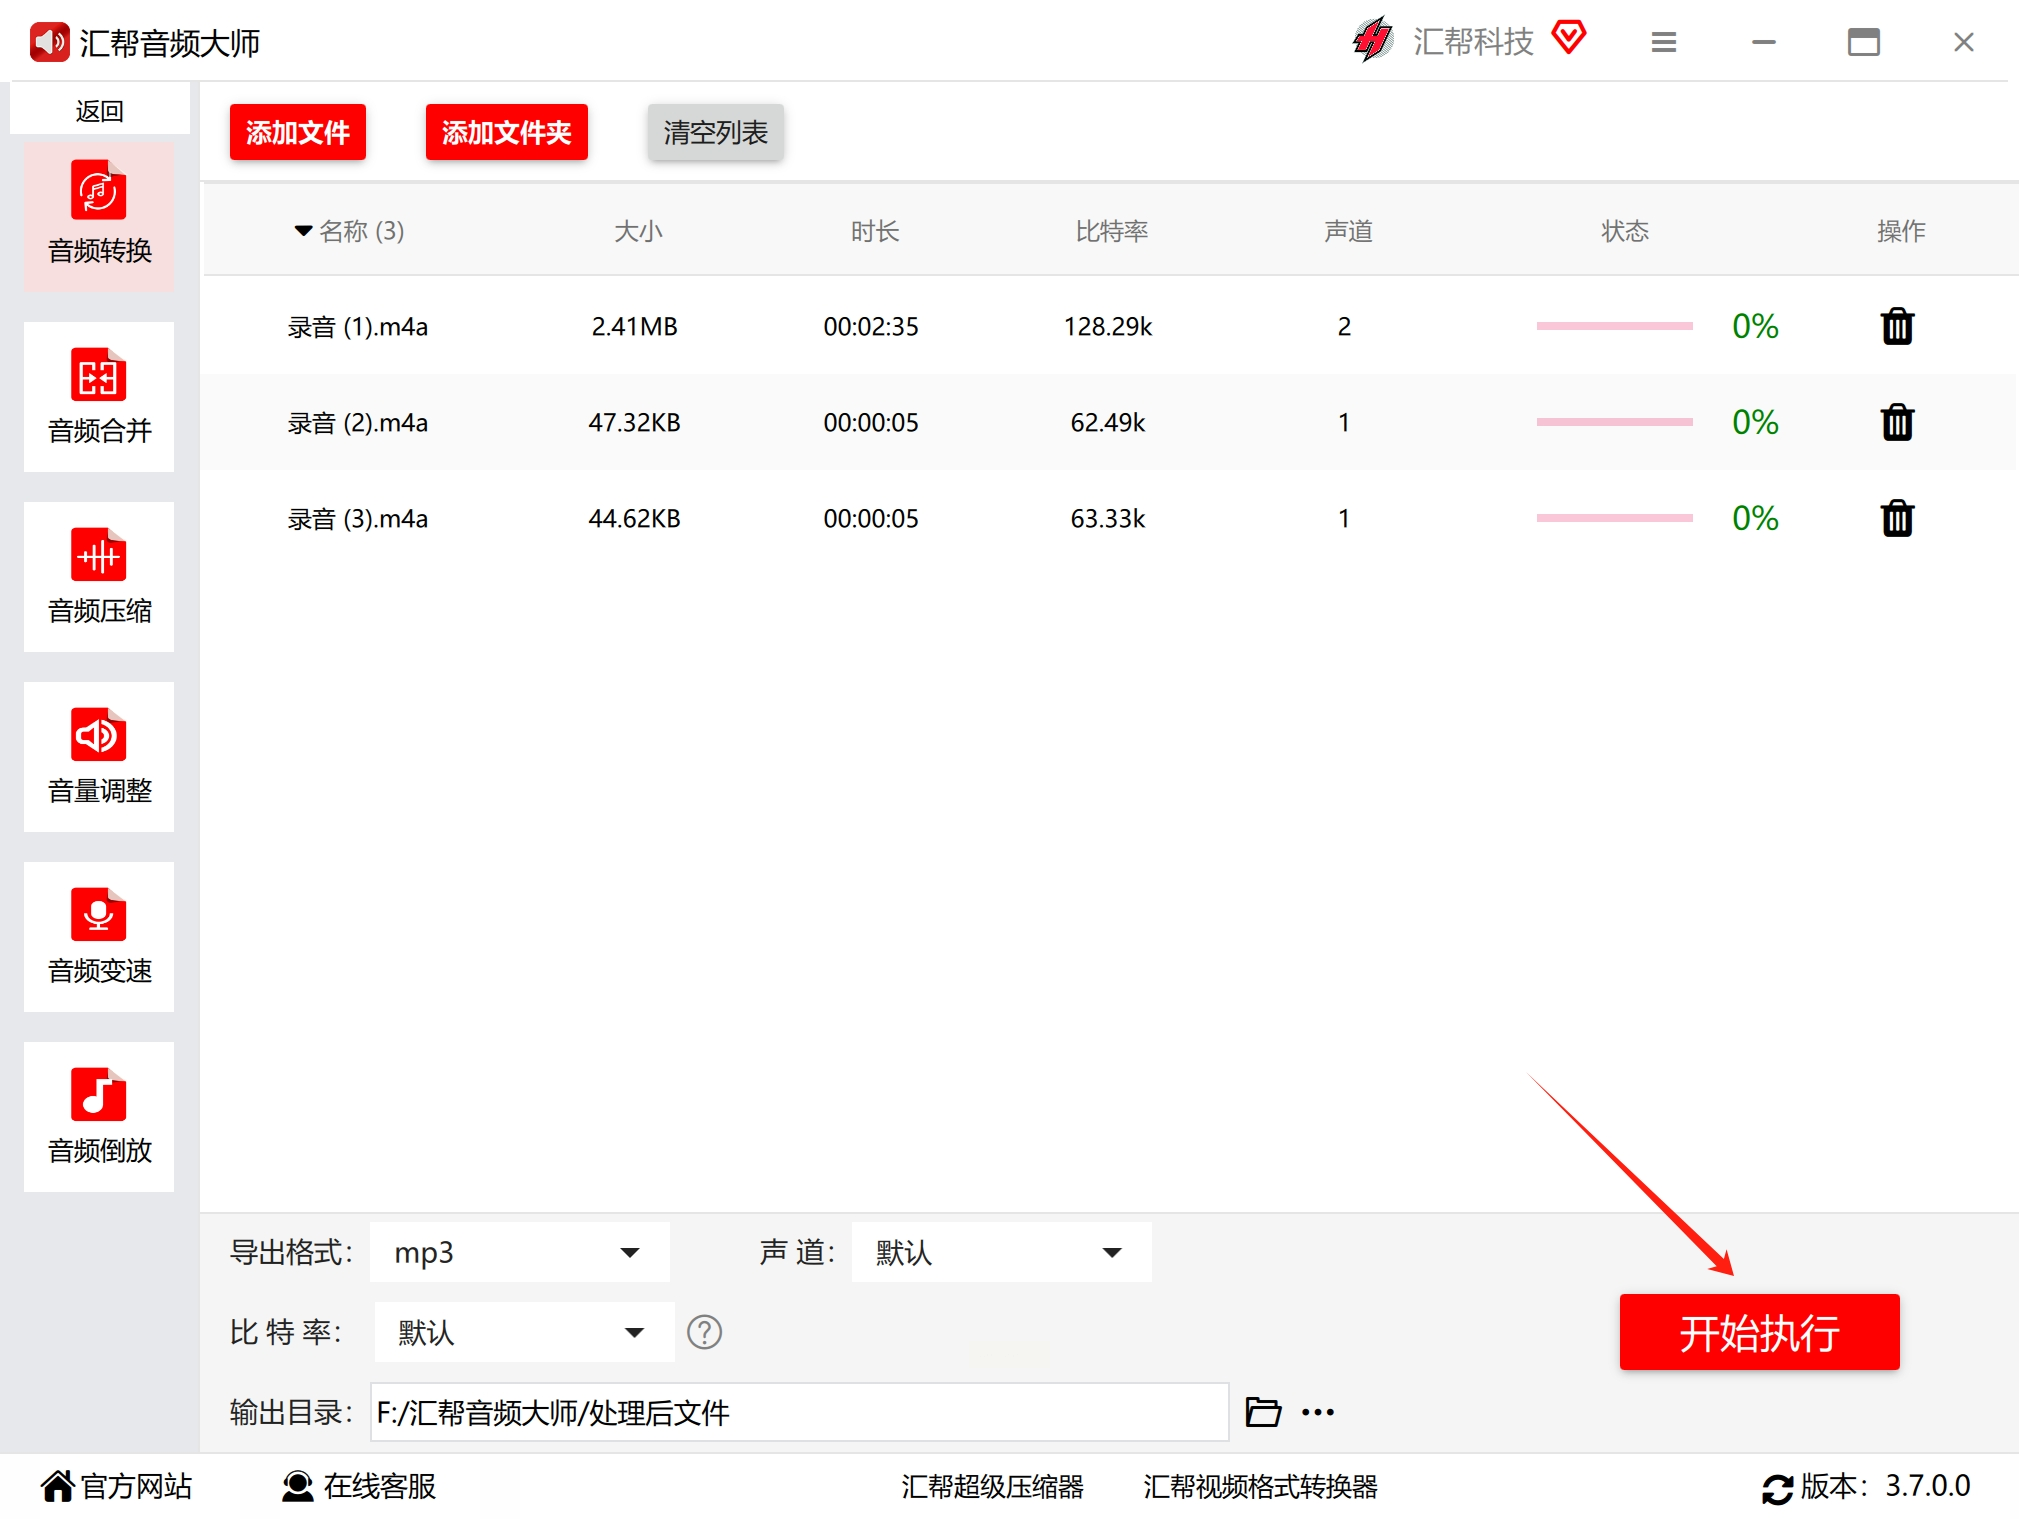Collapse the 名称 (3) column sort arrow
Viewport: 2019px width, 1519px height.
303,231
